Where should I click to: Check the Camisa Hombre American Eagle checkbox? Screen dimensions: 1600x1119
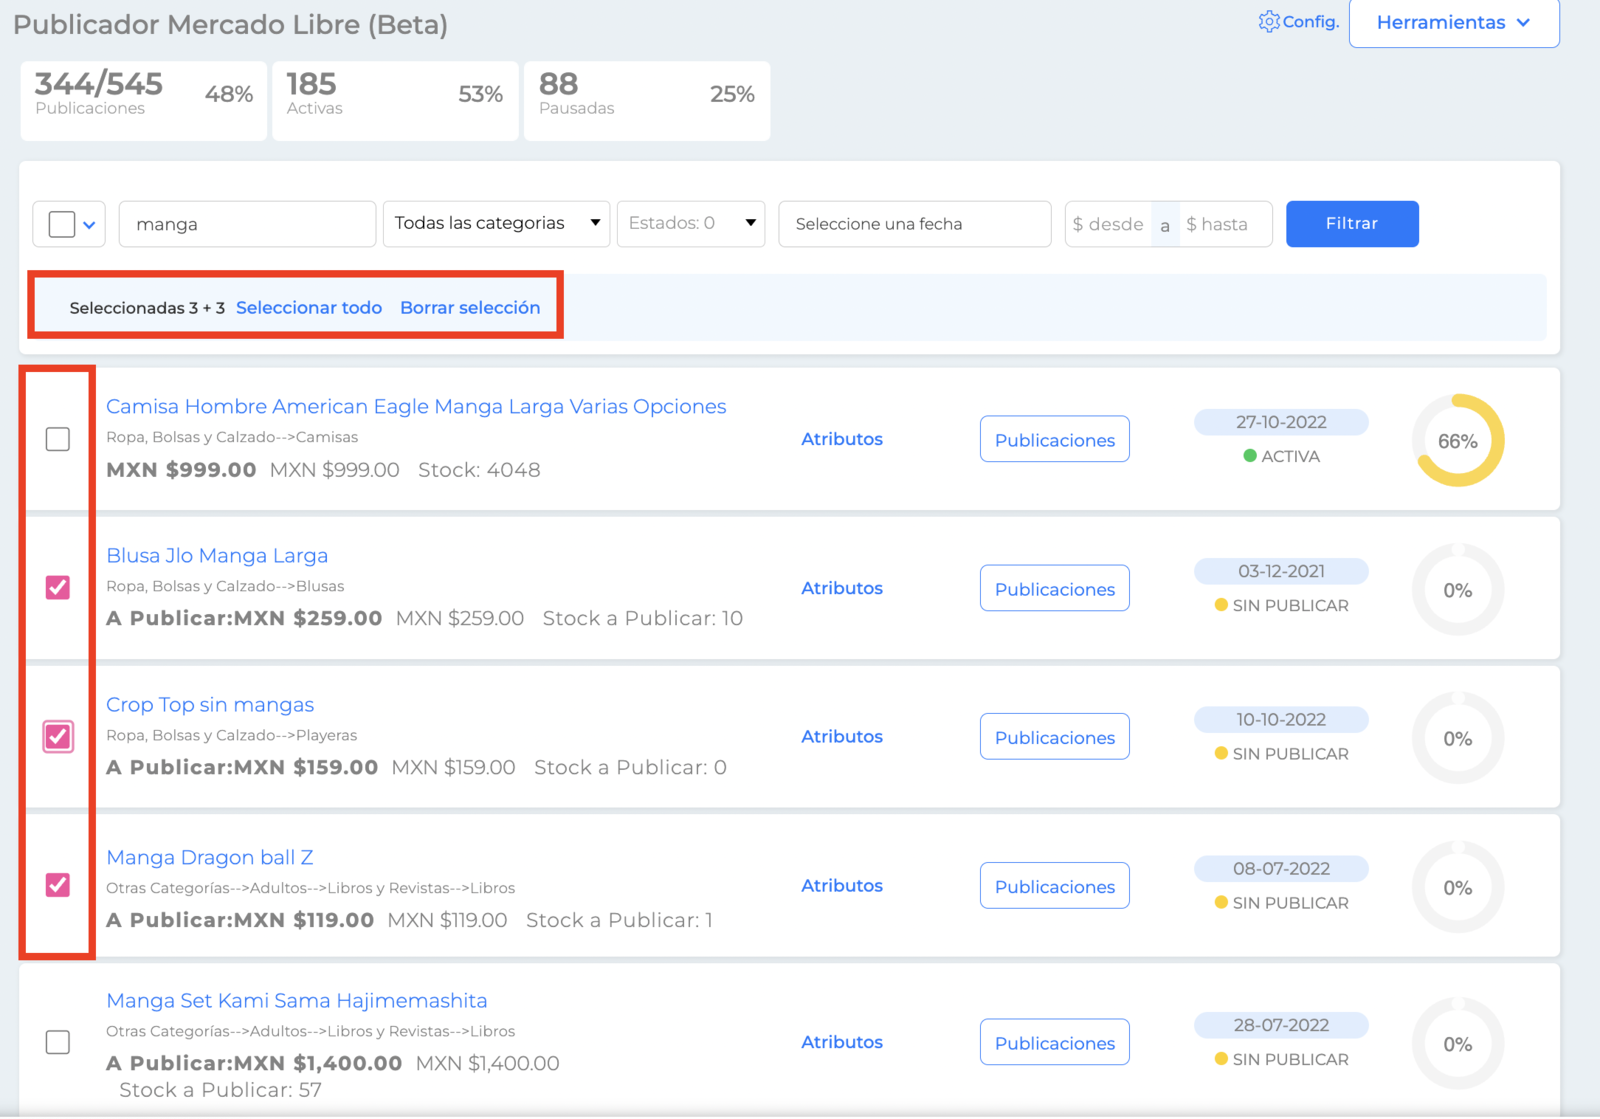click(x=58, y=439)
